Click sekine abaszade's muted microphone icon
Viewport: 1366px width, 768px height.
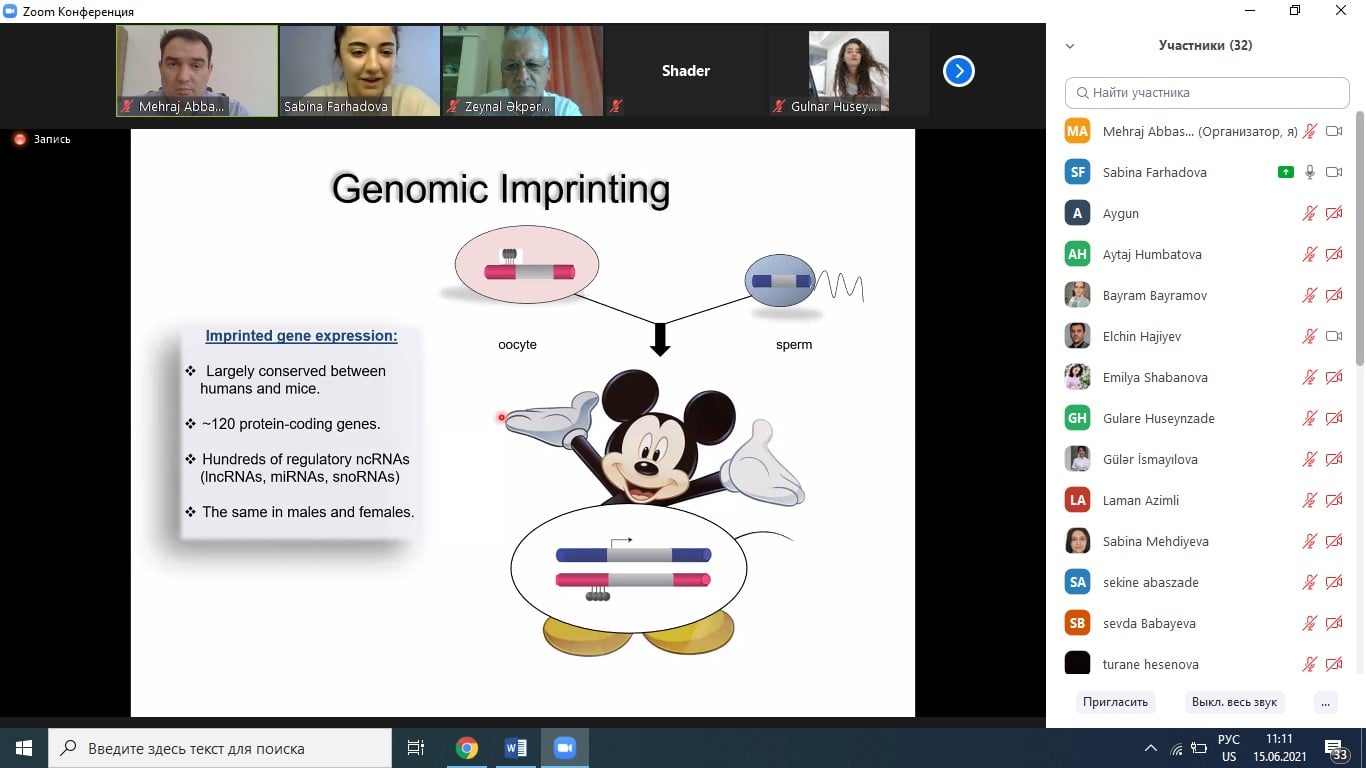click(x=1310, y=582)
